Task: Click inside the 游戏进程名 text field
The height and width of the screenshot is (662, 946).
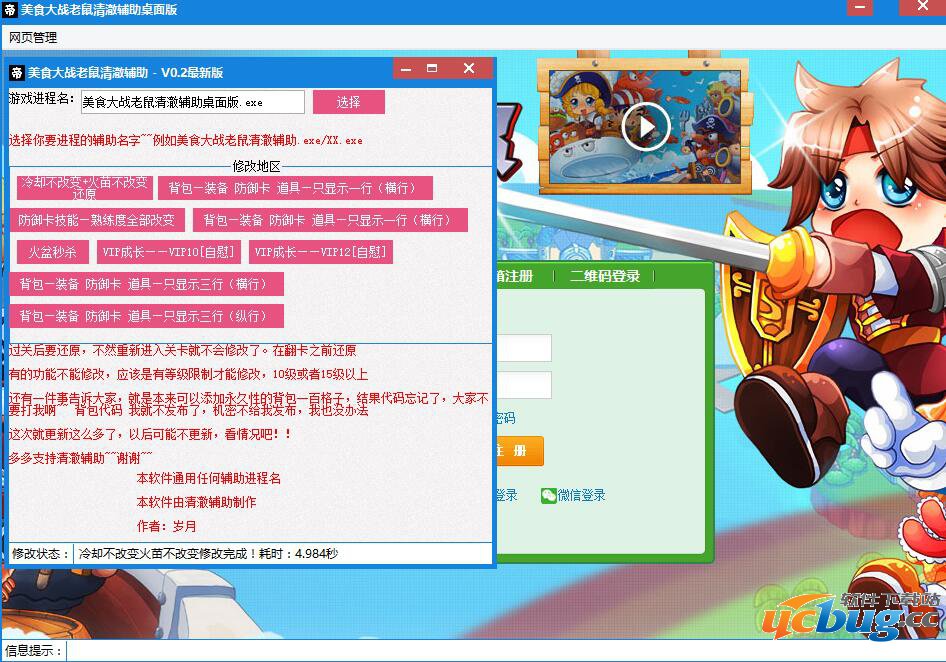Action: (x=192, y=102)
